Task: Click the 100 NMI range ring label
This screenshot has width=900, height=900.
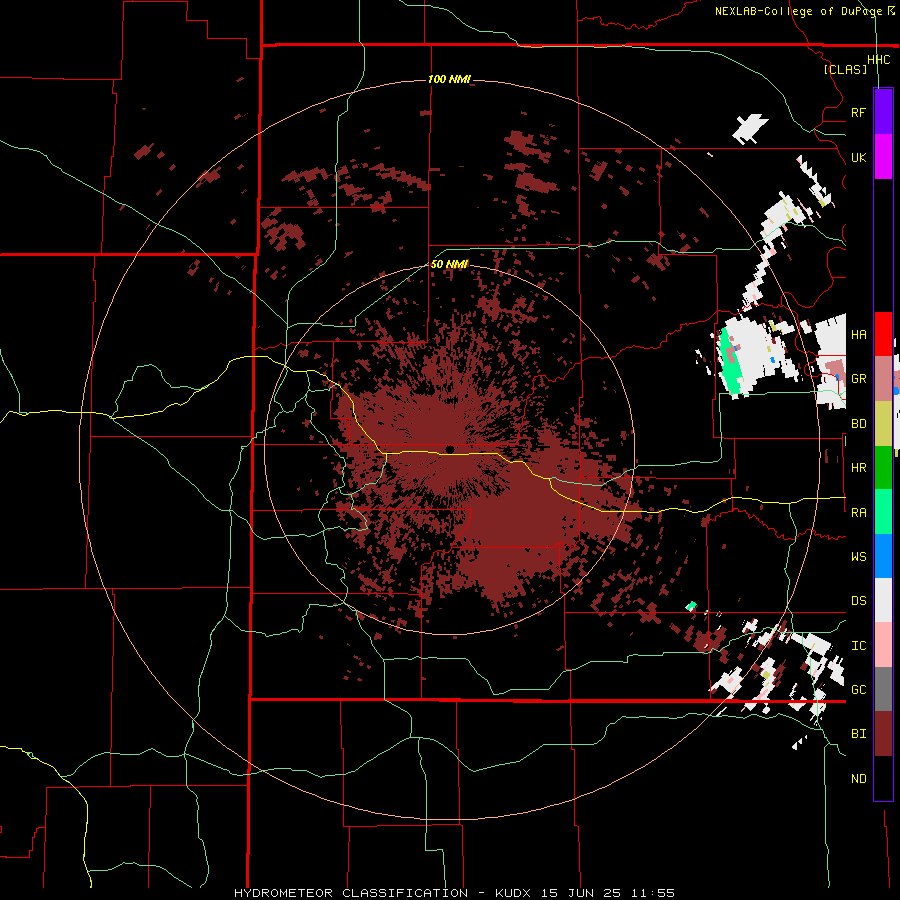Action: pos(449,79)
